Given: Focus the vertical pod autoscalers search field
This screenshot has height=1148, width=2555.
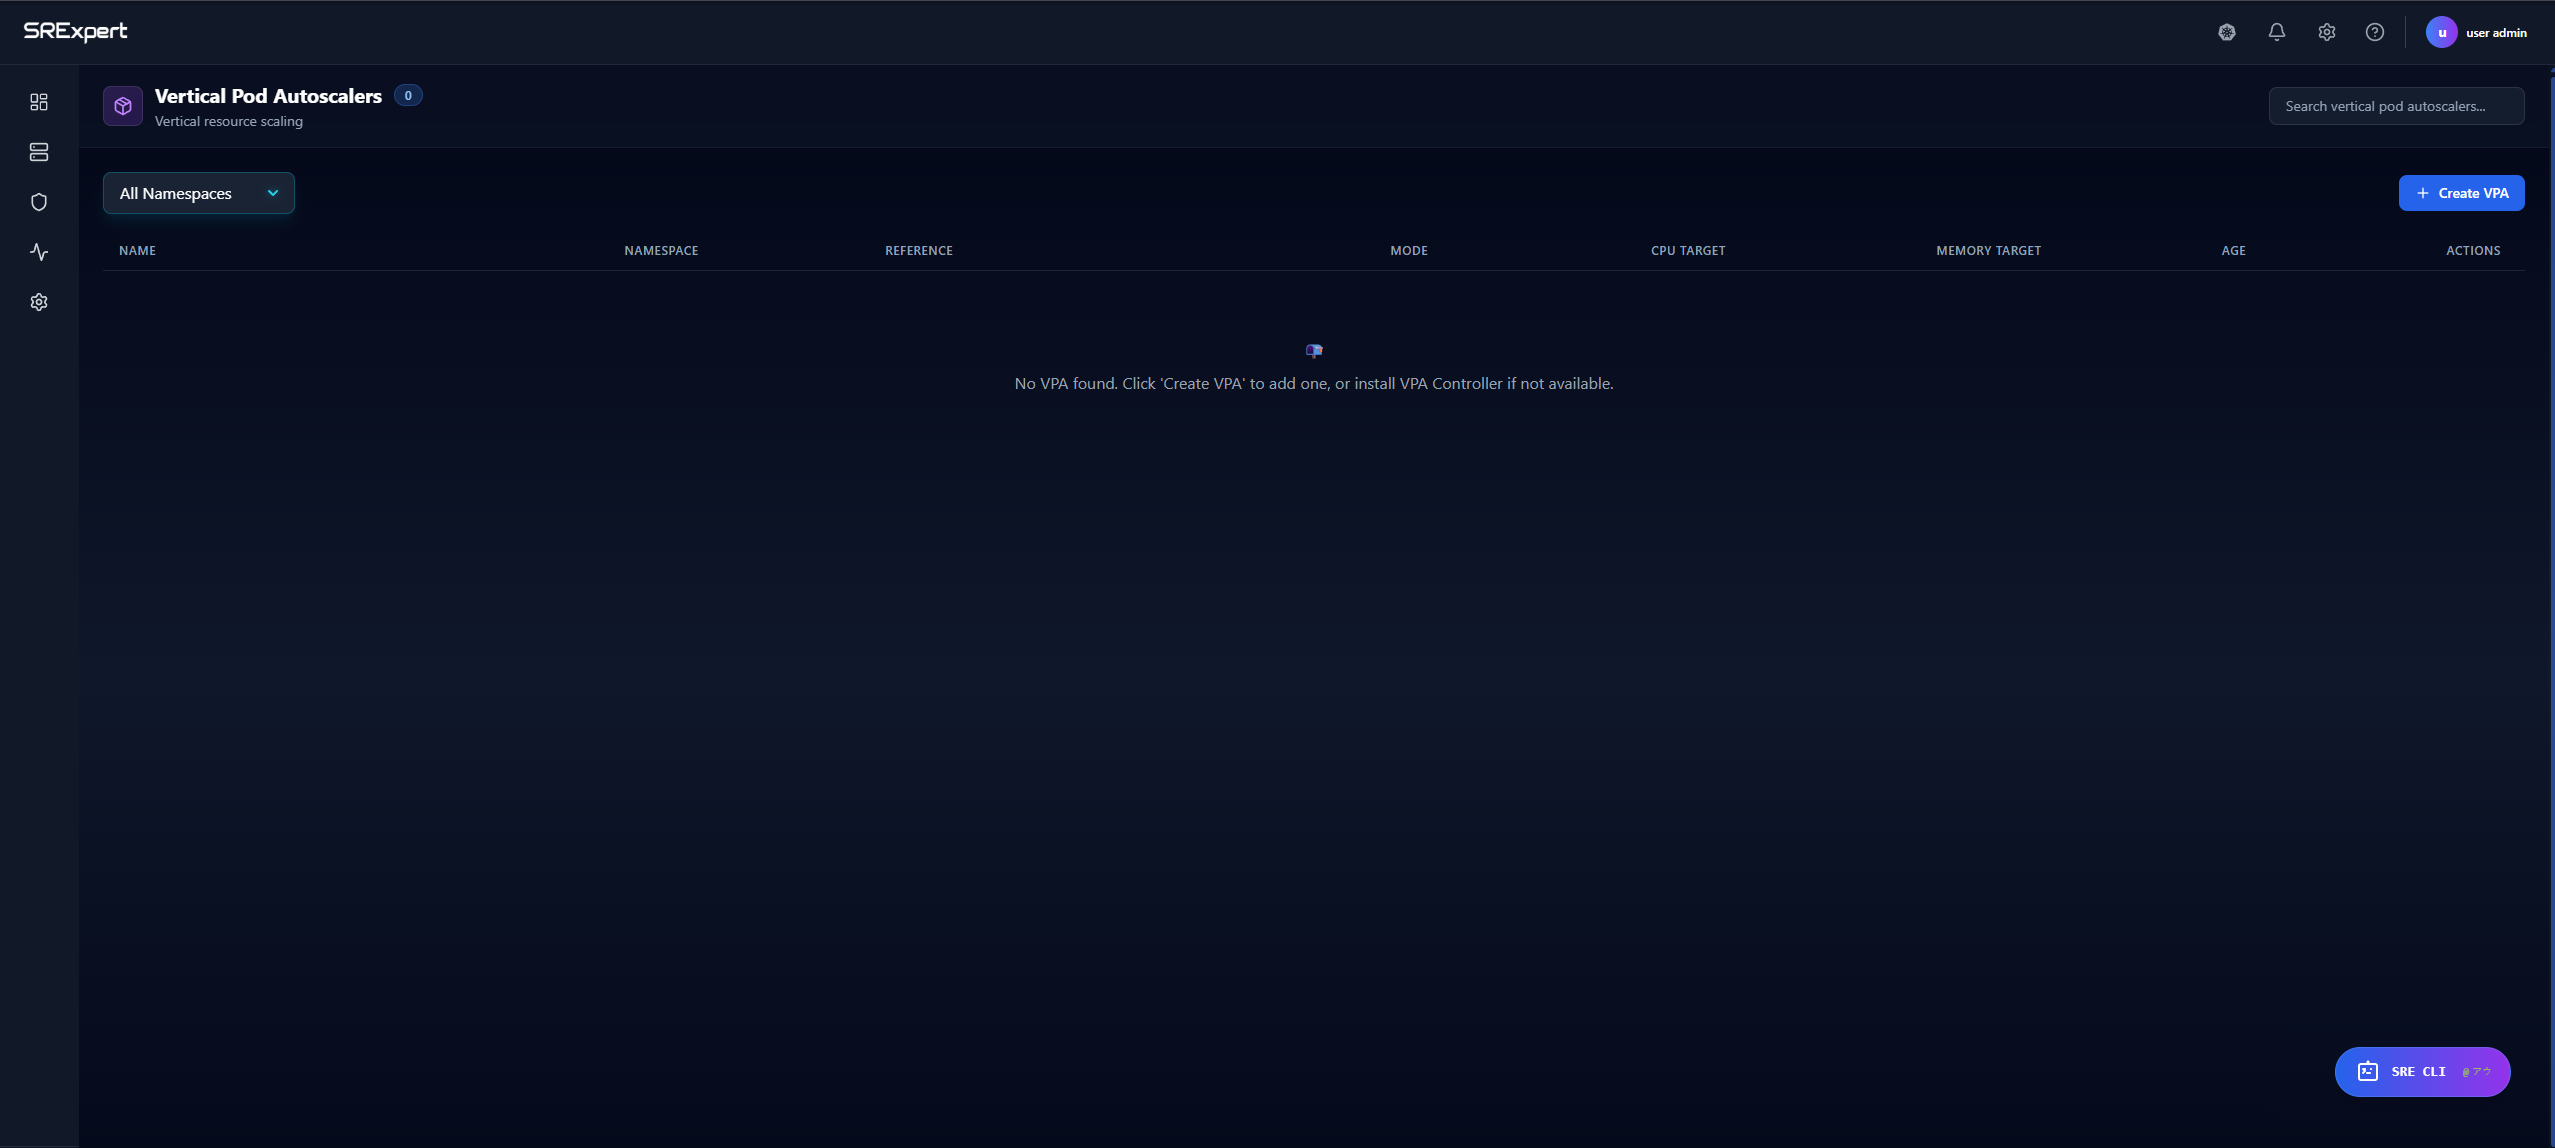Looking at the screenshot, I should [x=2396, y=106].
